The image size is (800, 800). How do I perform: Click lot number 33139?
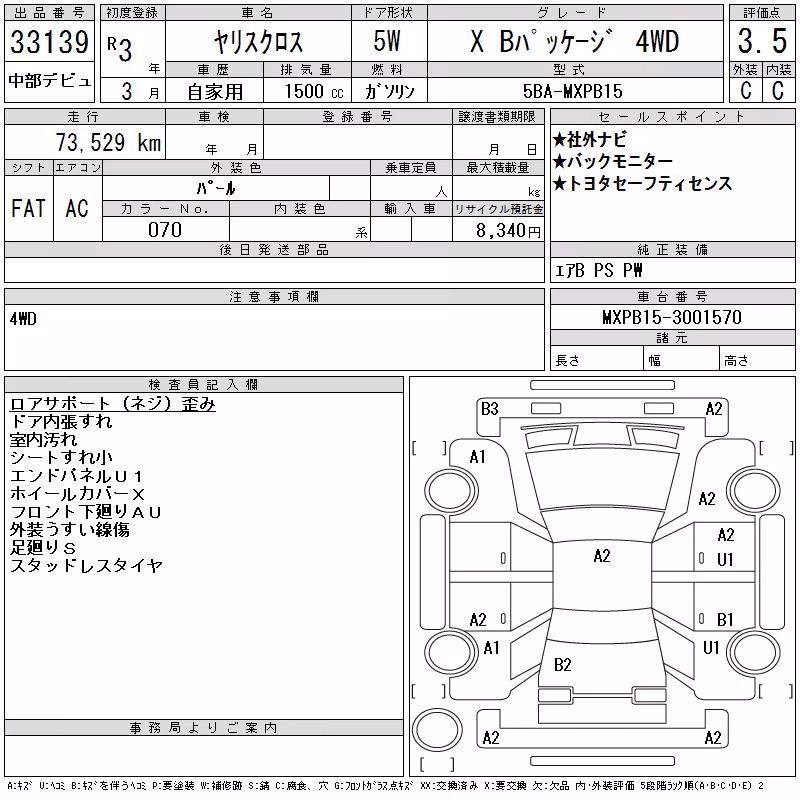coord(49,42)
